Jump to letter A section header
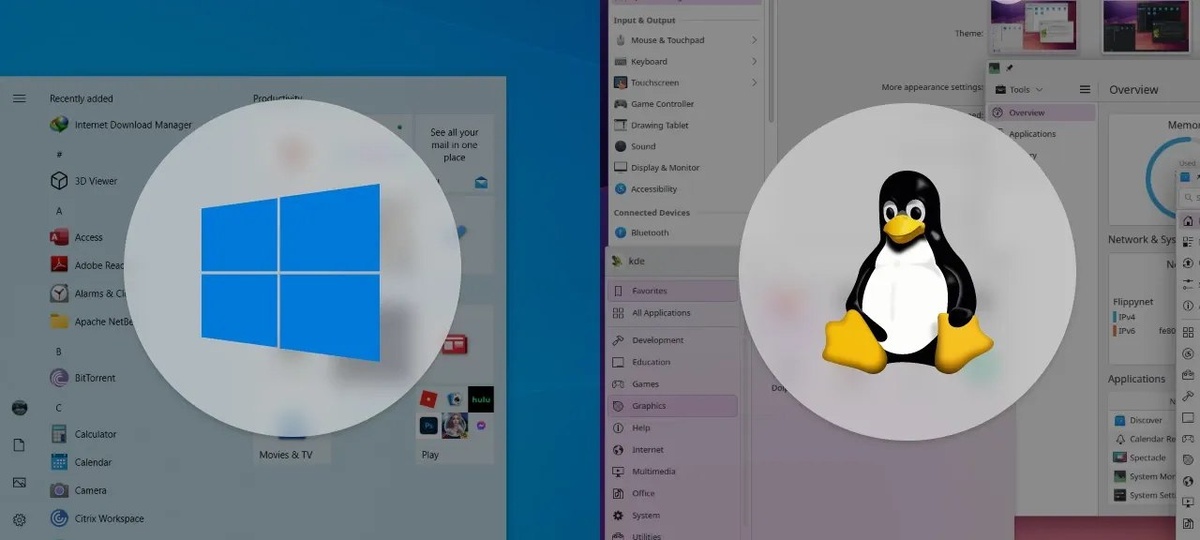This screenshot has height=540, width=1200. (x=59, y=211)
